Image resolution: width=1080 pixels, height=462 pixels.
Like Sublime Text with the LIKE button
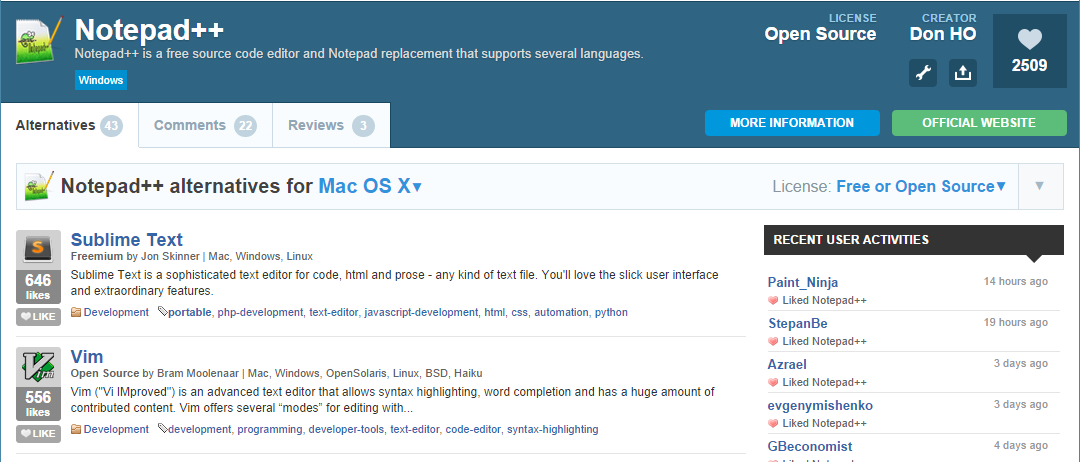coord(39,317)
